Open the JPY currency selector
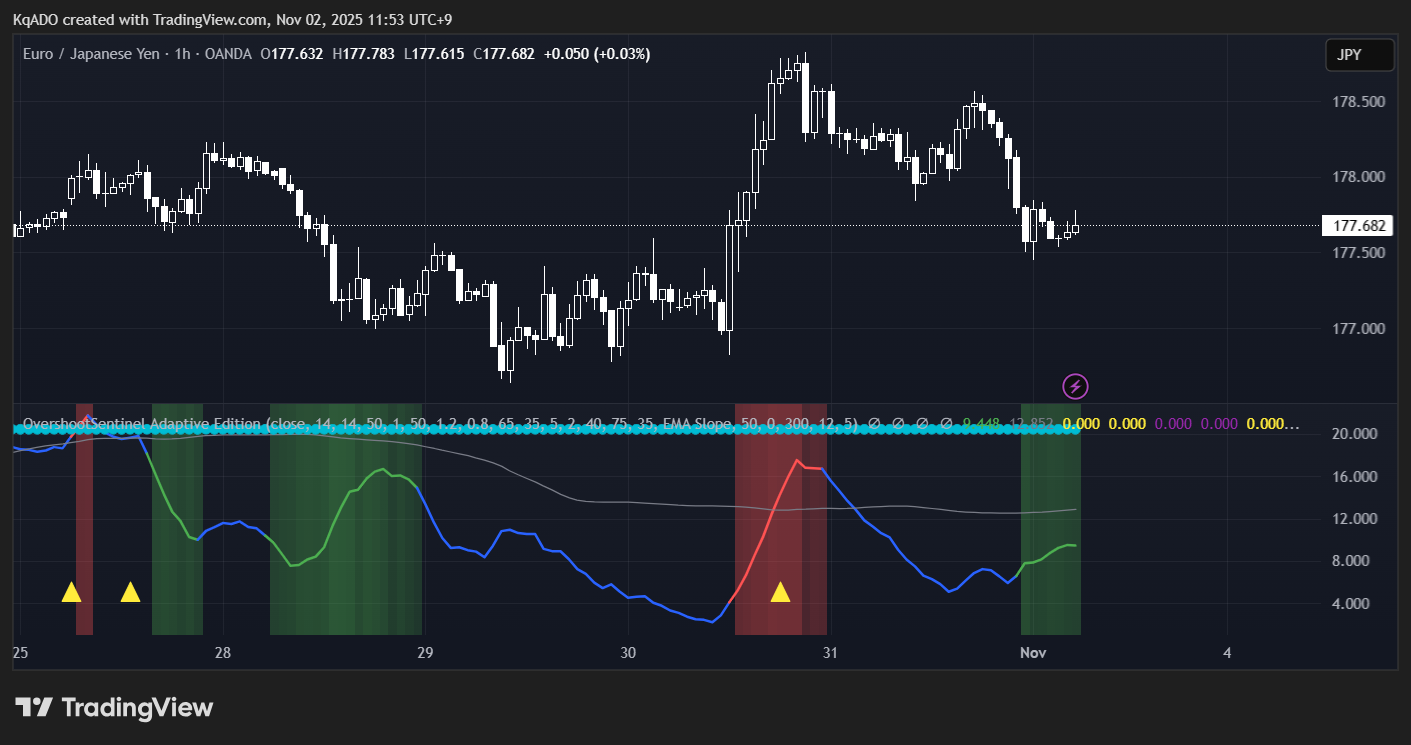This screenshot has width=1411, height=745. pyautogui.click(x=1359, y=56)
